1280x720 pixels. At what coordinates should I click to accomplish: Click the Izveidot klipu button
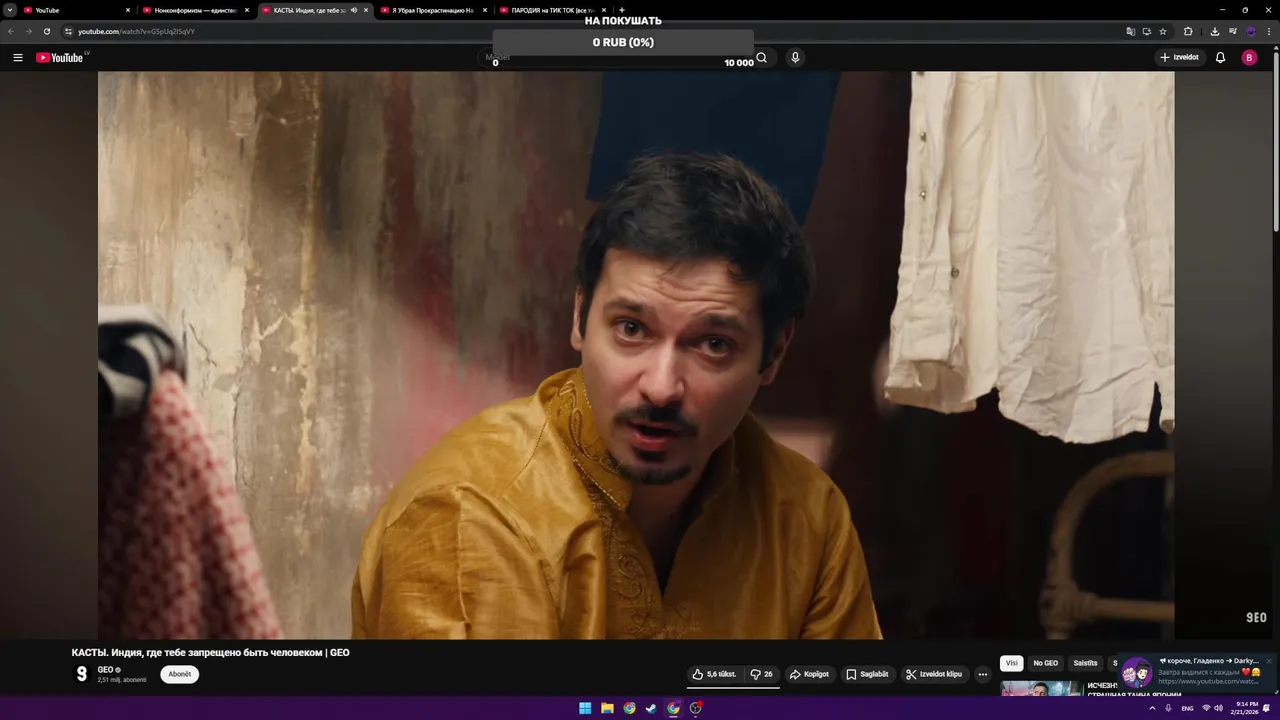(934, 674)
